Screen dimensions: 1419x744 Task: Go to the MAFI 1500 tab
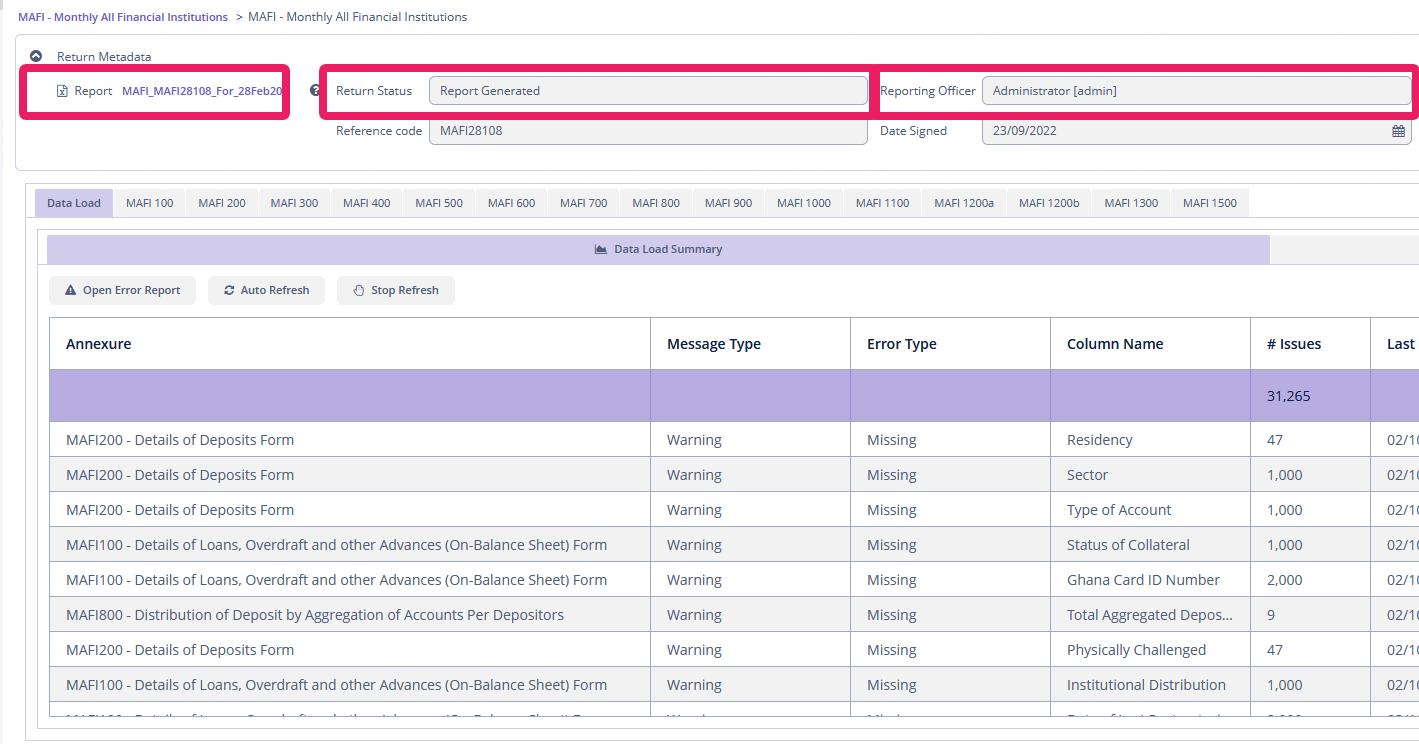[1209, 203]
